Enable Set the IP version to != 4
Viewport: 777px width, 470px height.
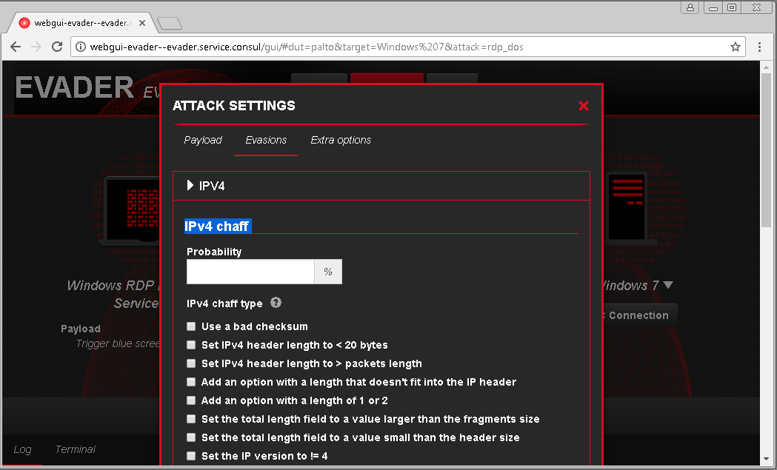pos(191,456)
